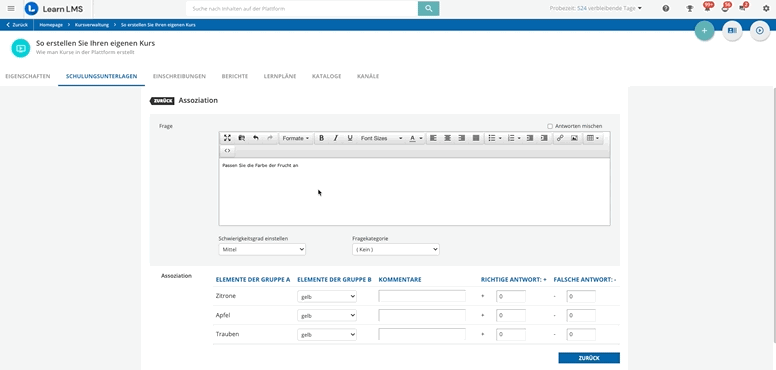Open the Font Sizes dropdown
This screenshot has width=776, height=370.
coord(381,138)
